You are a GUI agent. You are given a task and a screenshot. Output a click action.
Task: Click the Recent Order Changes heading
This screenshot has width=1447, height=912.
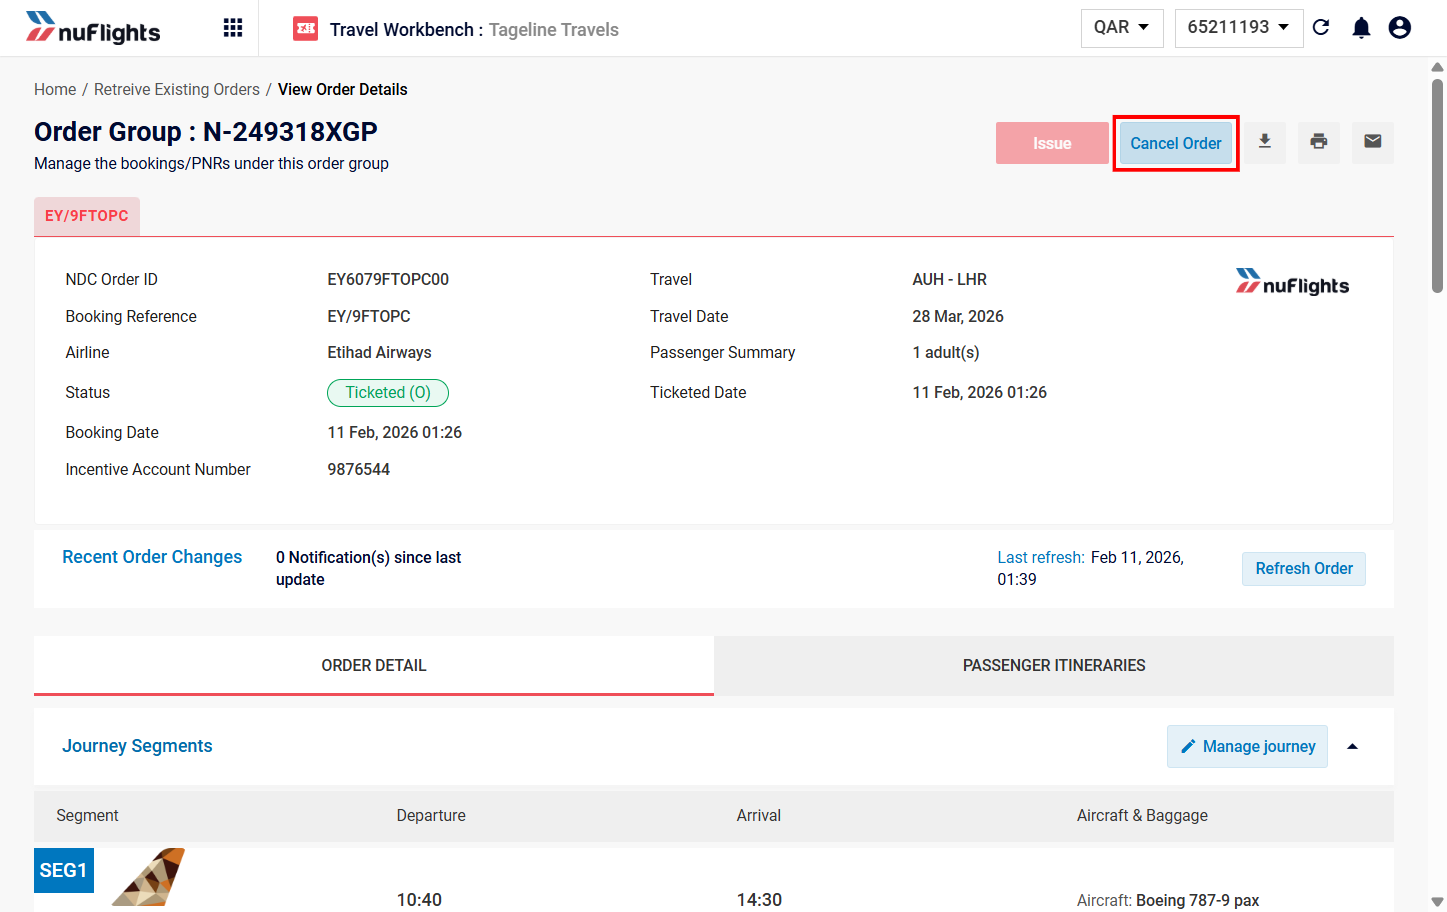tap(152, 557)
